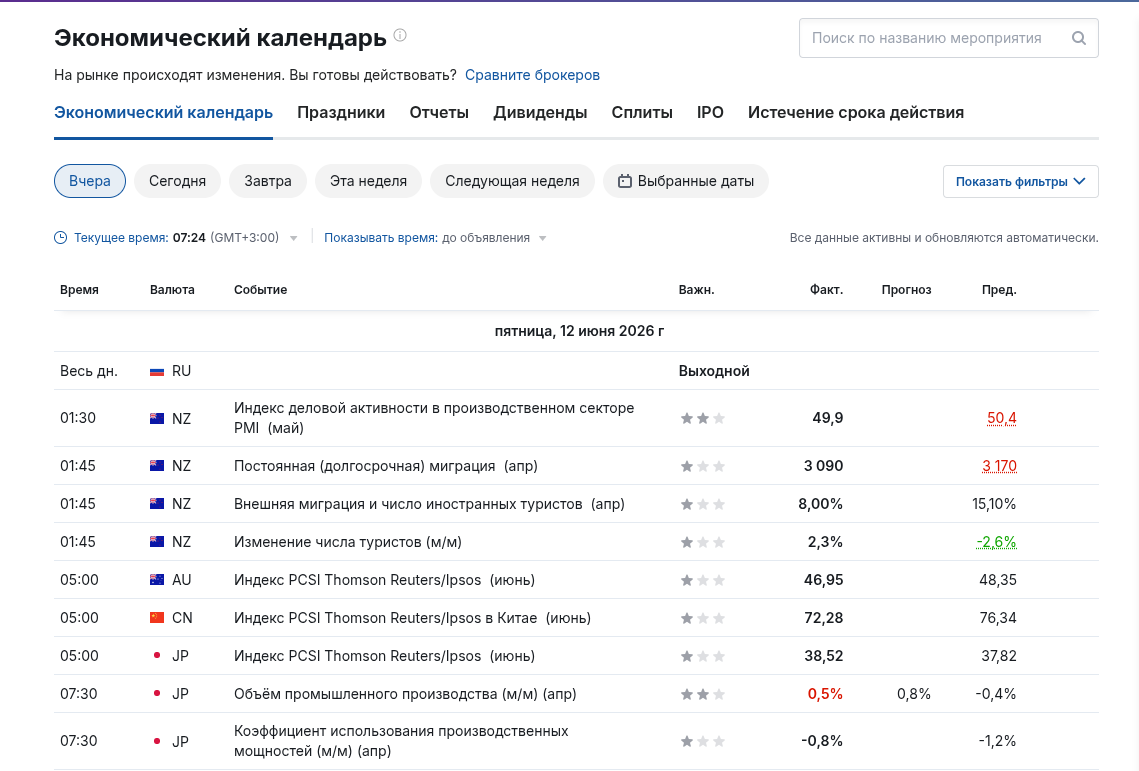This screenshot has width=1139, height=771.
Task: Click the importance stars in the Постоянная миграция row
Action: [702, 466]
